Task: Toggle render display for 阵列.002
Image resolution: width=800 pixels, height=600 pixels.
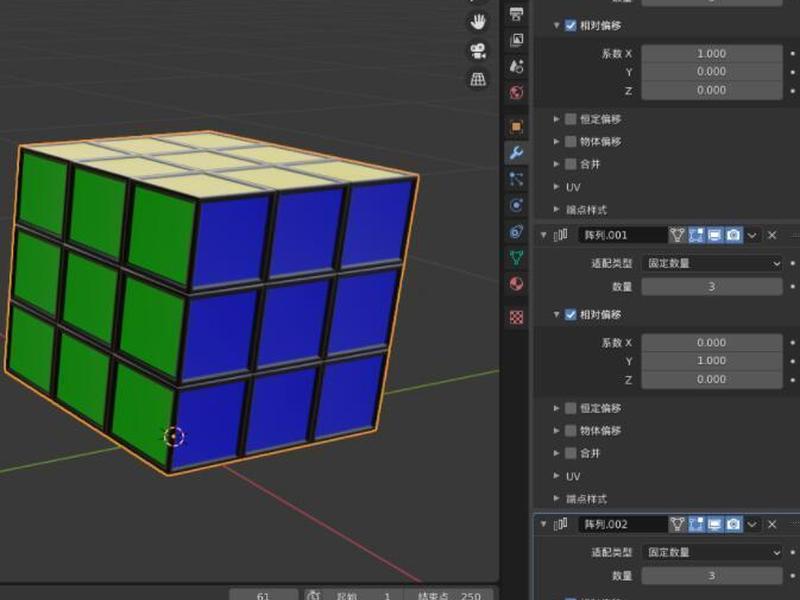Action: (x=734, y=524)
